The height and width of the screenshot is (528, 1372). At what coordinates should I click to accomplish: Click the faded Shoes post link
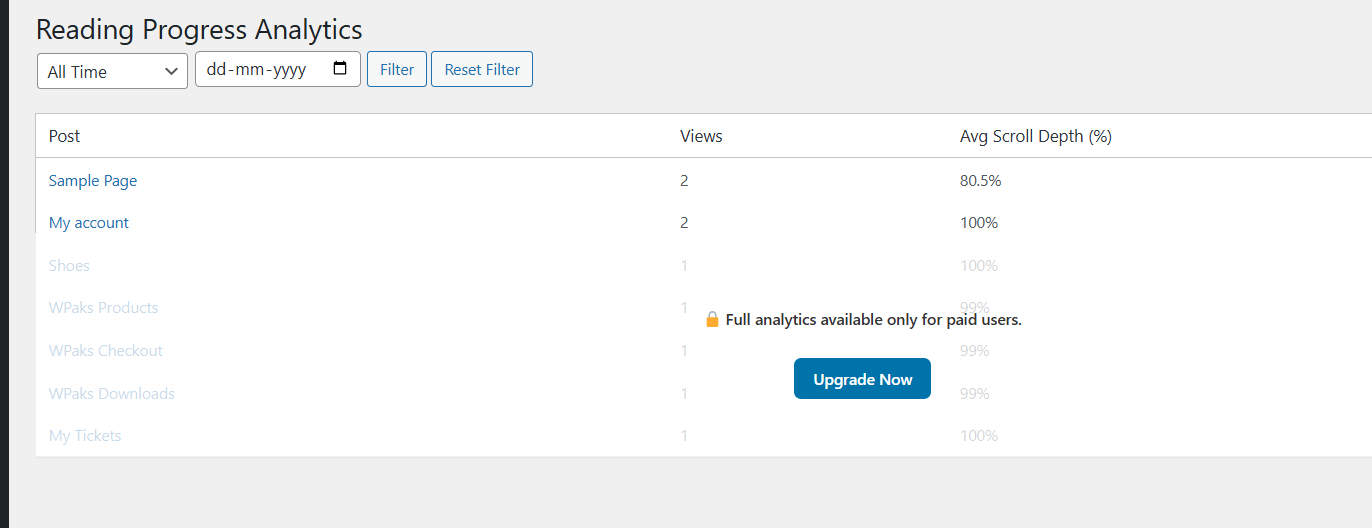pyautogui.click(x=69, y=266)
